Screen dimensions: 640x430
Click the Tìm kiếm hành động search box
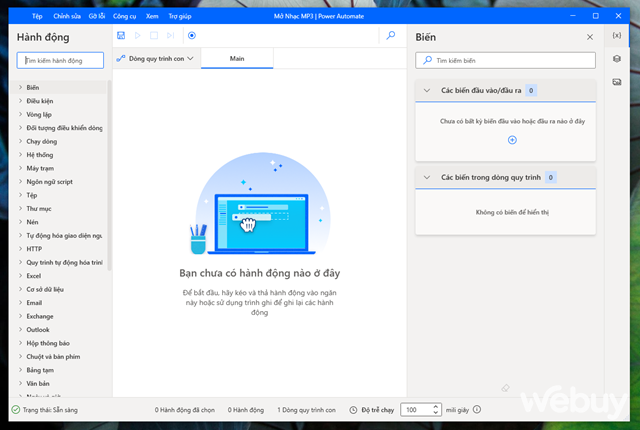[x=62, y=61]
